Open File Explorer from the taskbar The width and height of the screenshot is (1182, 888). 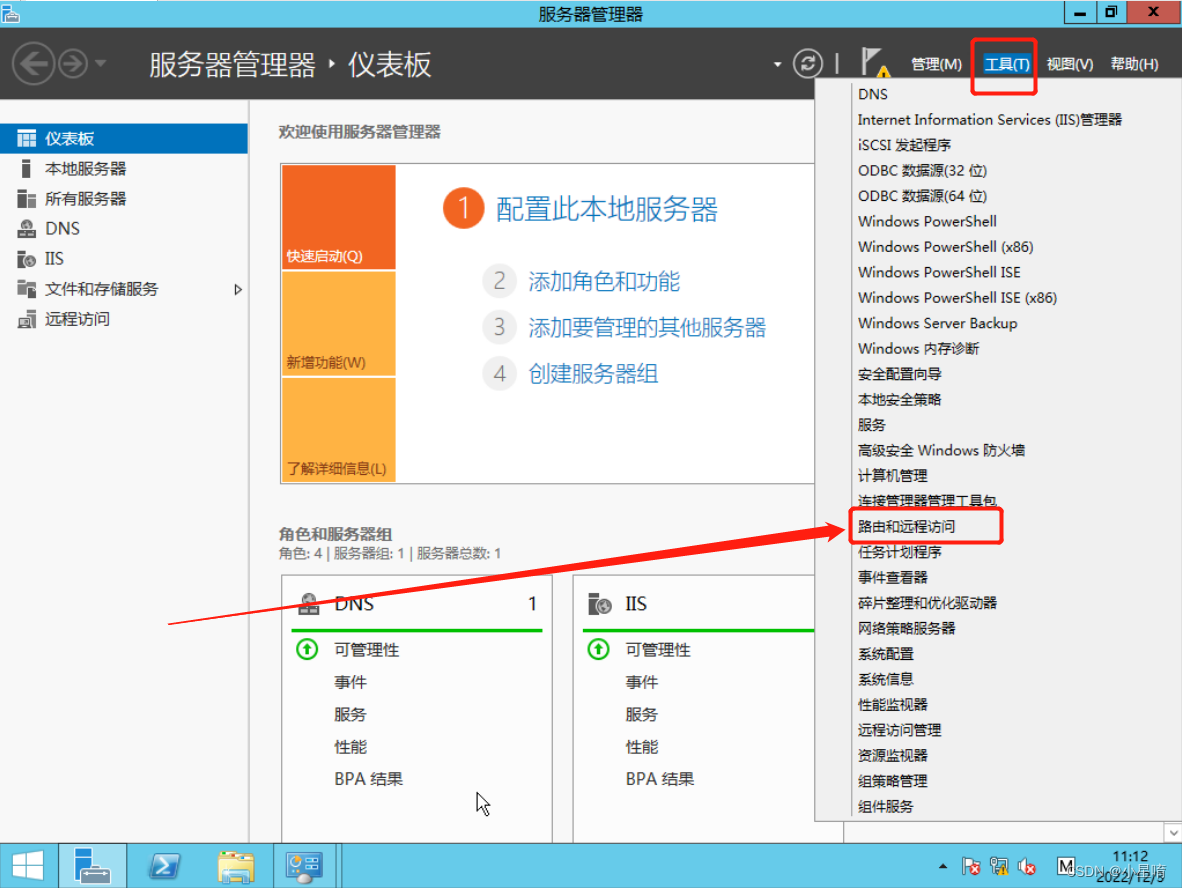(236, 865)
